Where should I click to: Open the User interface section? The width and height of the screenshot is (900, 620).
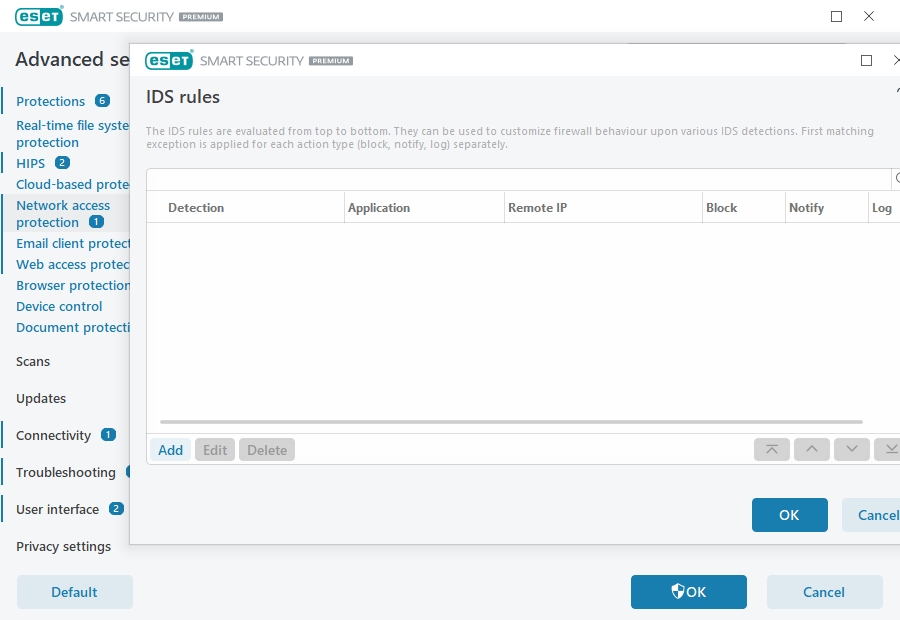click(57, 510)
